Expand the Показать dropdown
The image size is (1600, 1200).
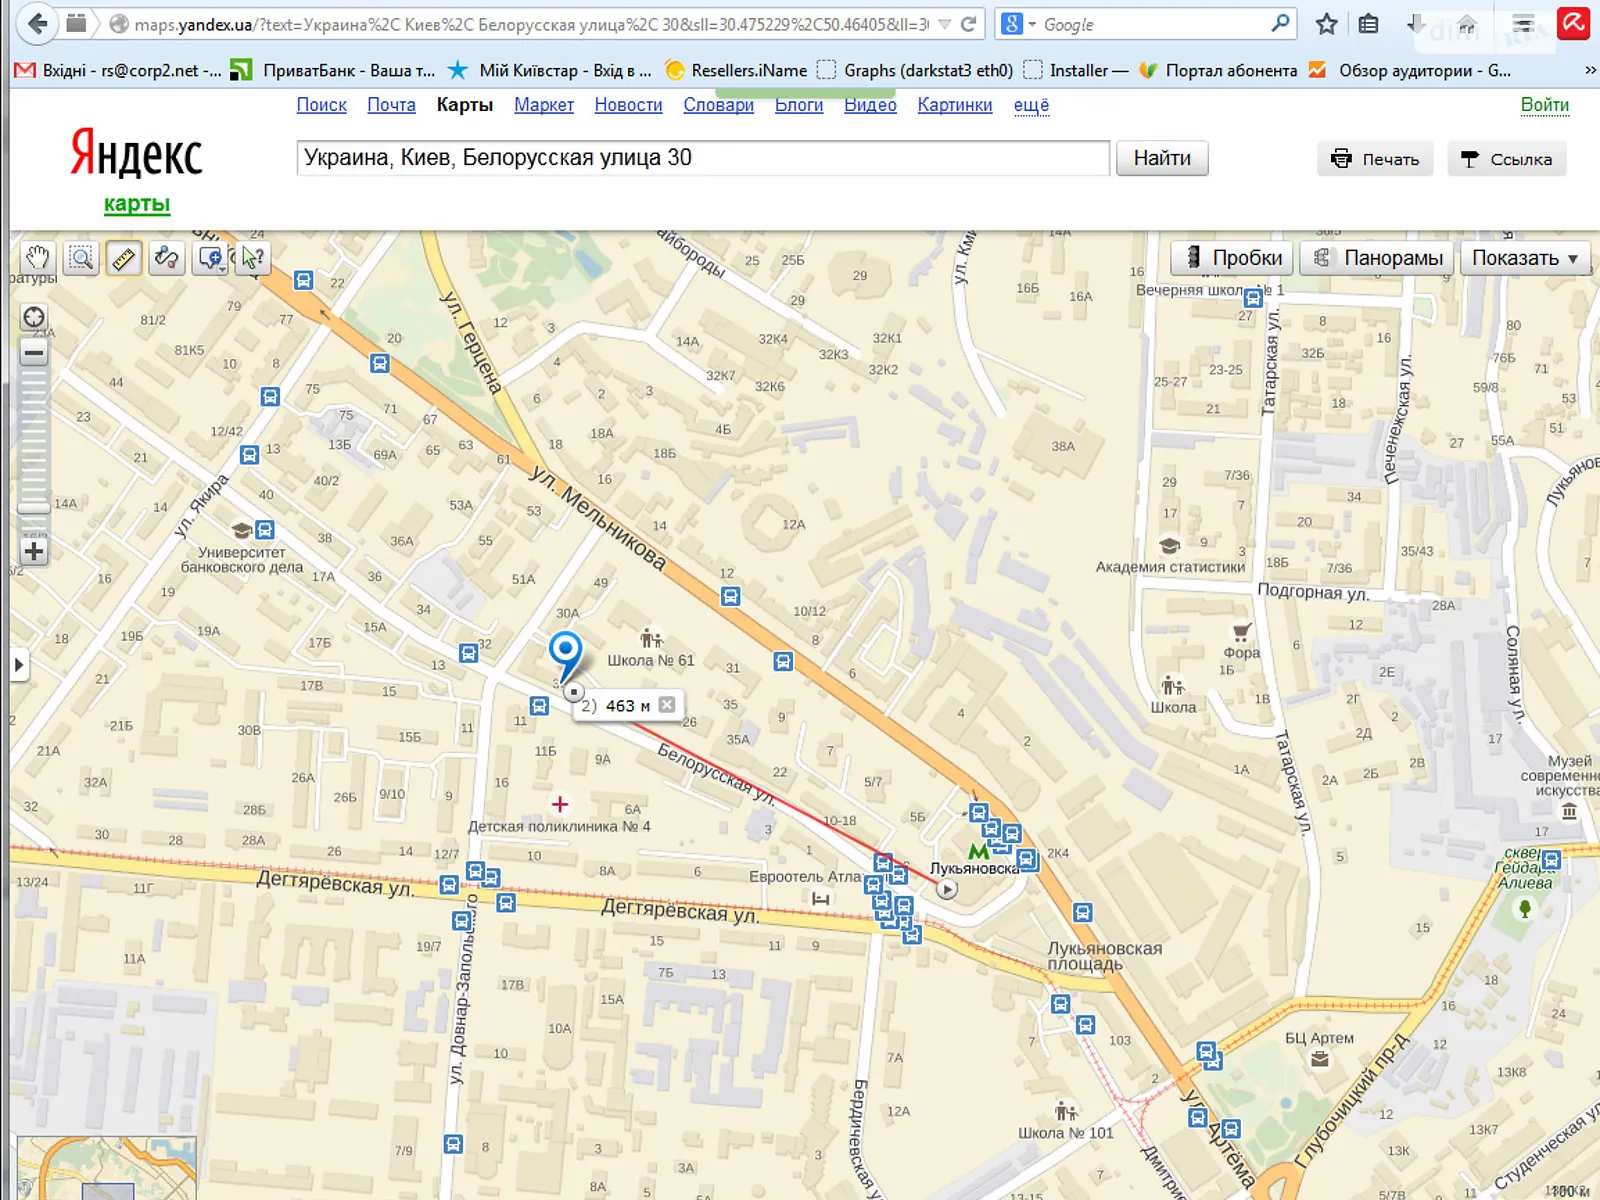pyautogui.click(x=1524, y=258)
